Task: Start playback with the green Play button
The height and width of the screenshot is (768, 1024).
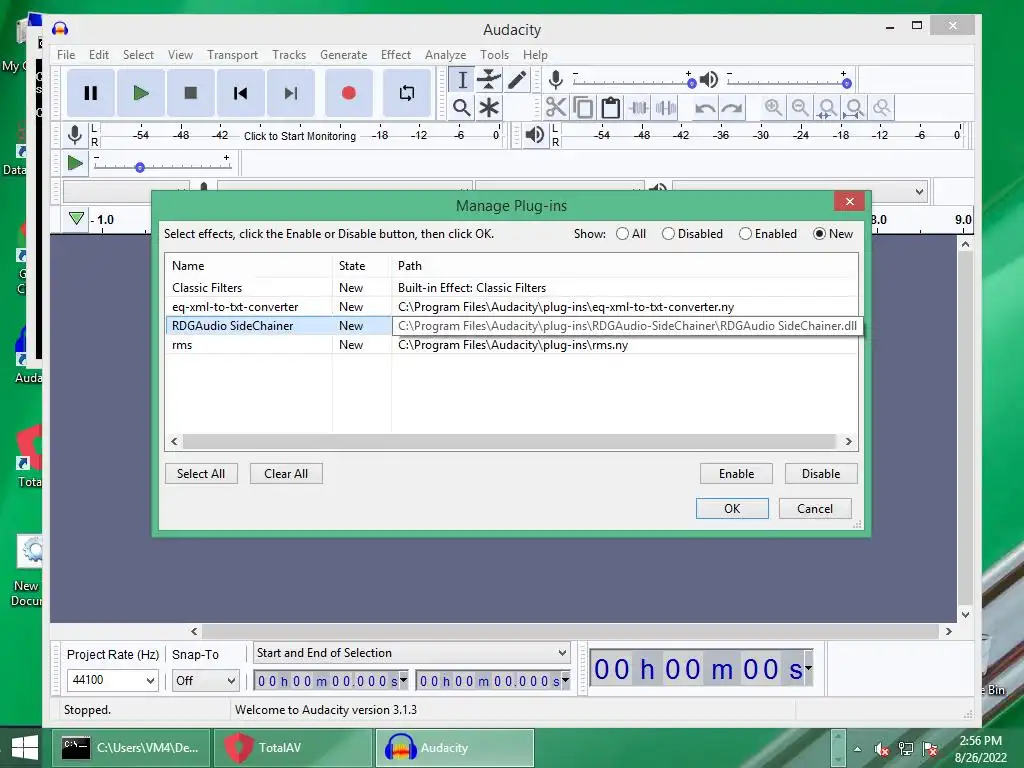Action: click(140, 93)
